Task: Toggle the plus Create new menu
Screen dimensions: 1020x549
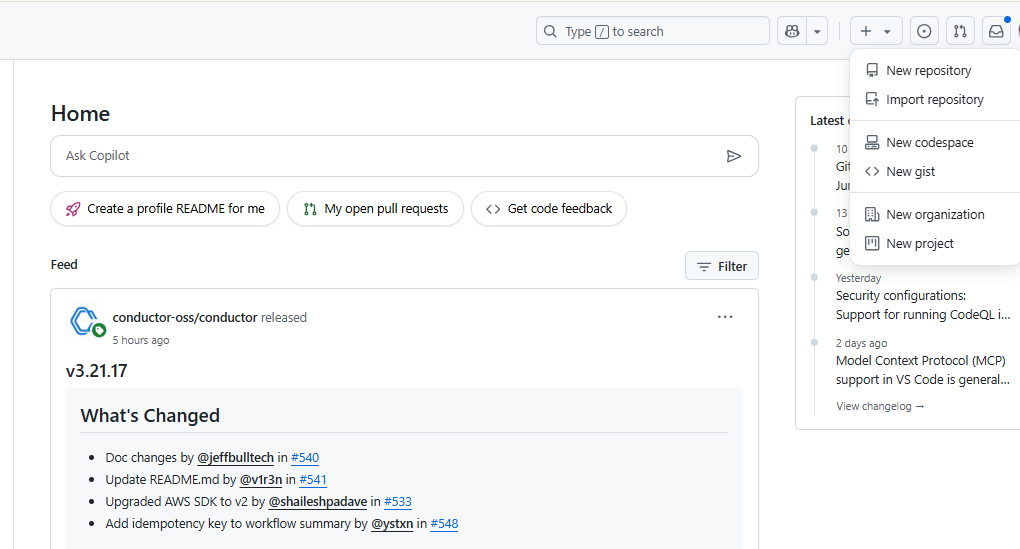Action: 876,31
